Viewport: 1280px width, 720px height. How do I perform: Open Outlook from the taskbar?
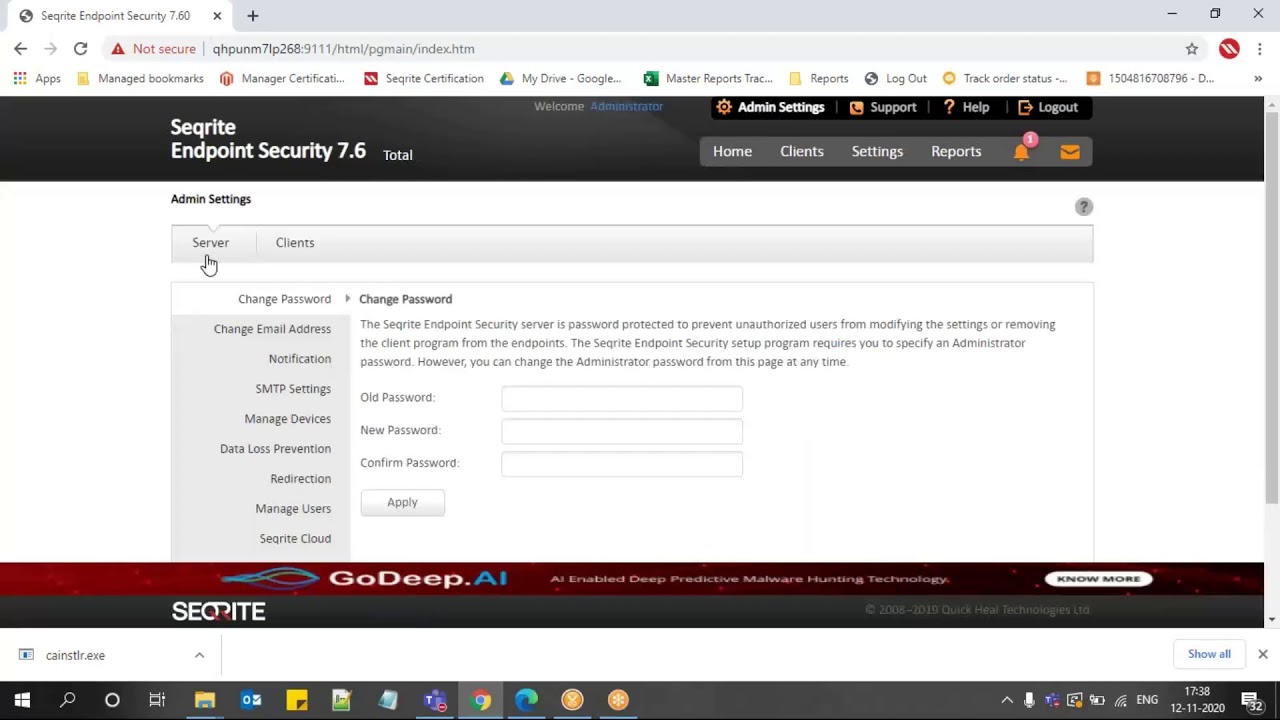pos(251,700)
